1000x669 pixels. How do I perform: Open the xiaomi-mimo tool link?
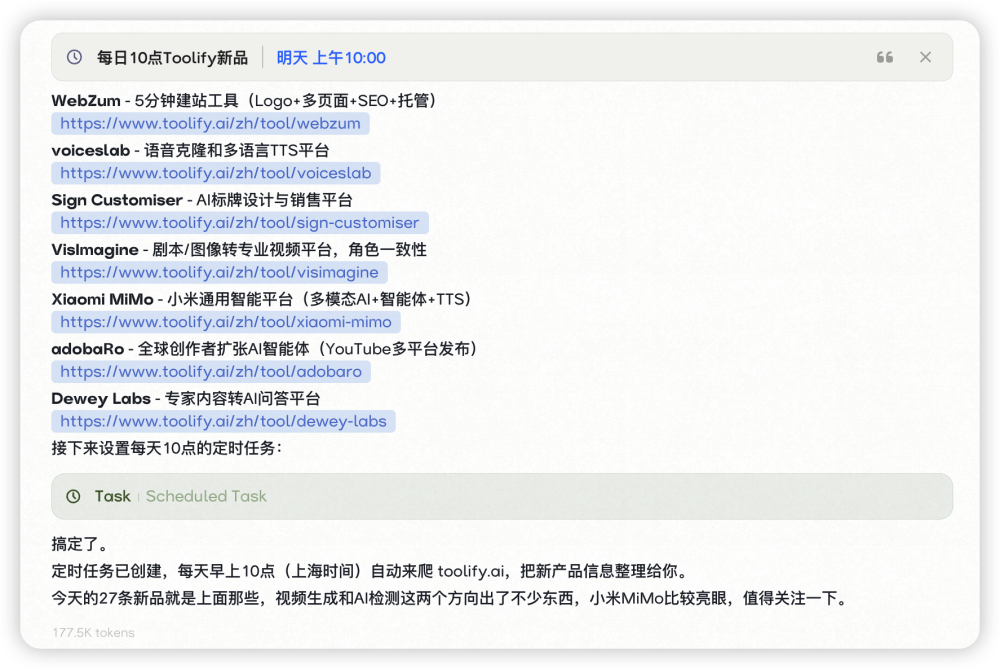(226, 322)
